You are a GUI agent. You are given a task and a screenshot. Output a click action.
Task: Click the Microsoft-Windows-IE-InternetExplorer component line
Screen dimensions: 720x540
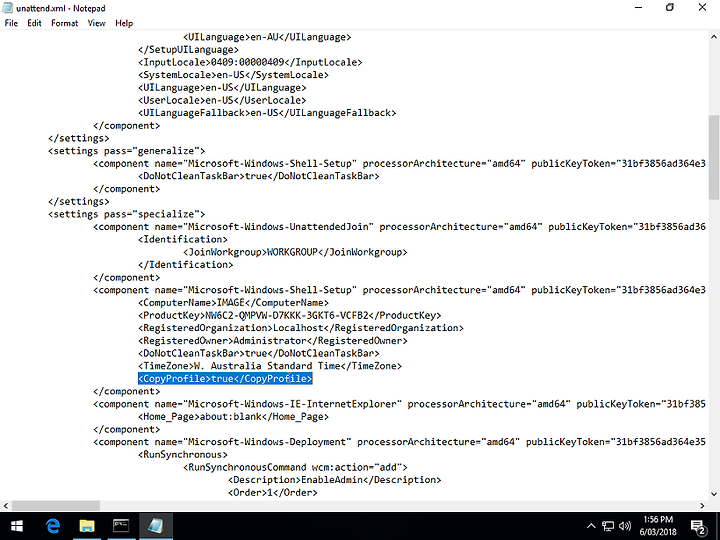(x=399, y=404)
